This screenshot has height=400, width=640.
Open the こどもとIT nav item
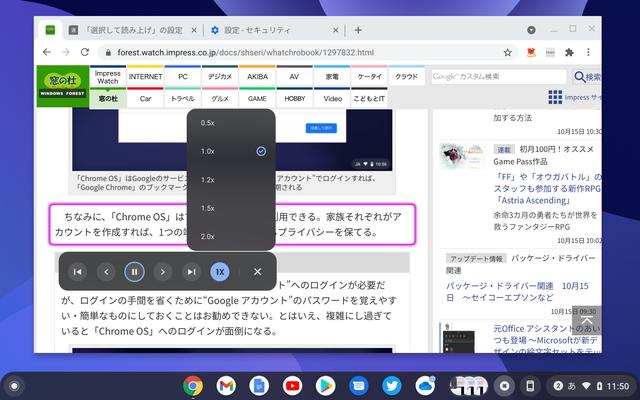coord(369,98)
